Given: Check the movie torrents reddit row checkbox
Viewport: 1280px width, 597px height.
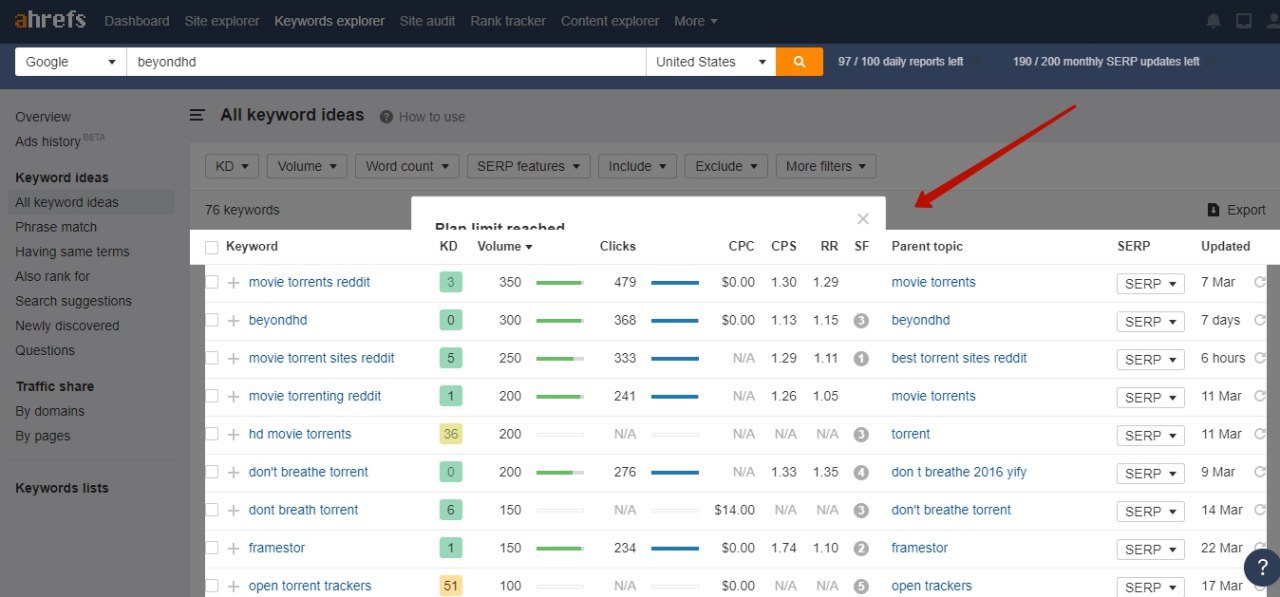Looking at the screenshot, I should 211,283.
